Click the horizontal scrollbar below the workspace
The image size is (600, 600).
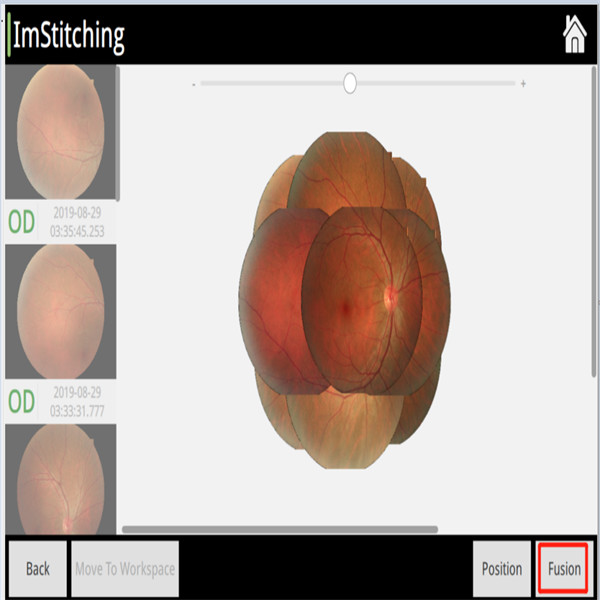click(280, 529)
